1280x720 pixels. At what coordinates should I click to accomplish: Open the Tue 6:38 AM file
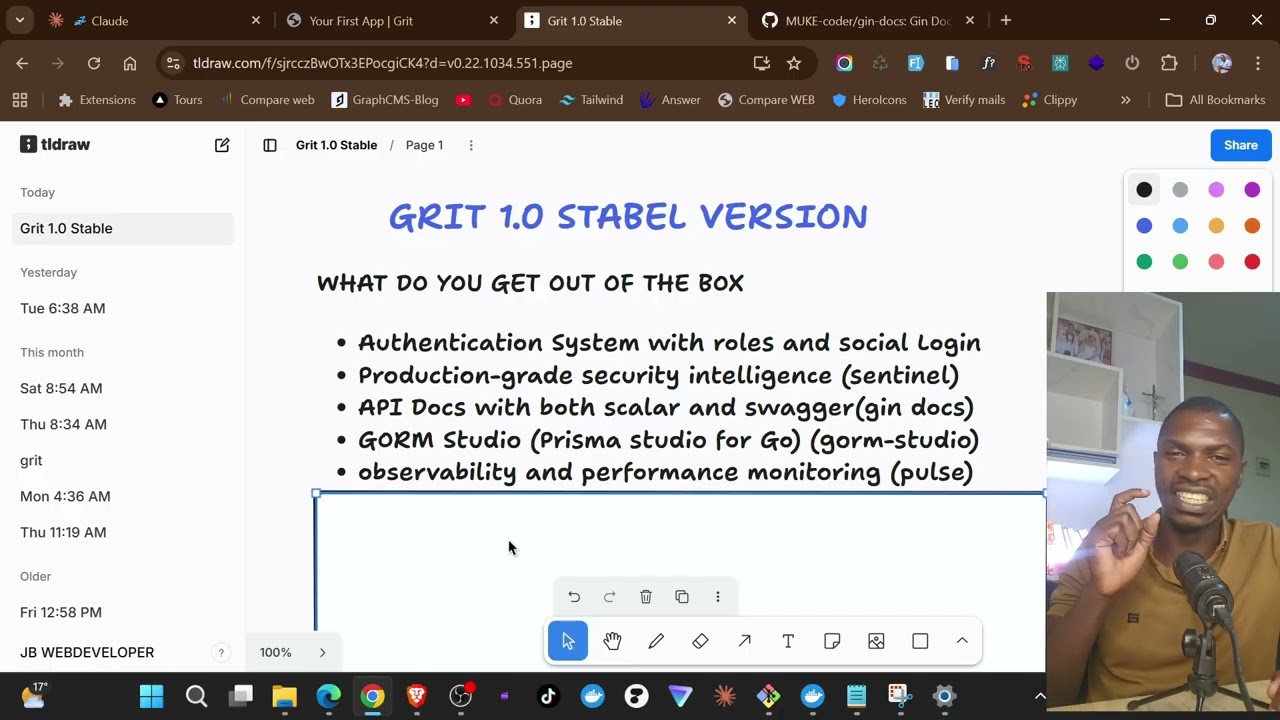pyautogui.click(x=122, y=308)
